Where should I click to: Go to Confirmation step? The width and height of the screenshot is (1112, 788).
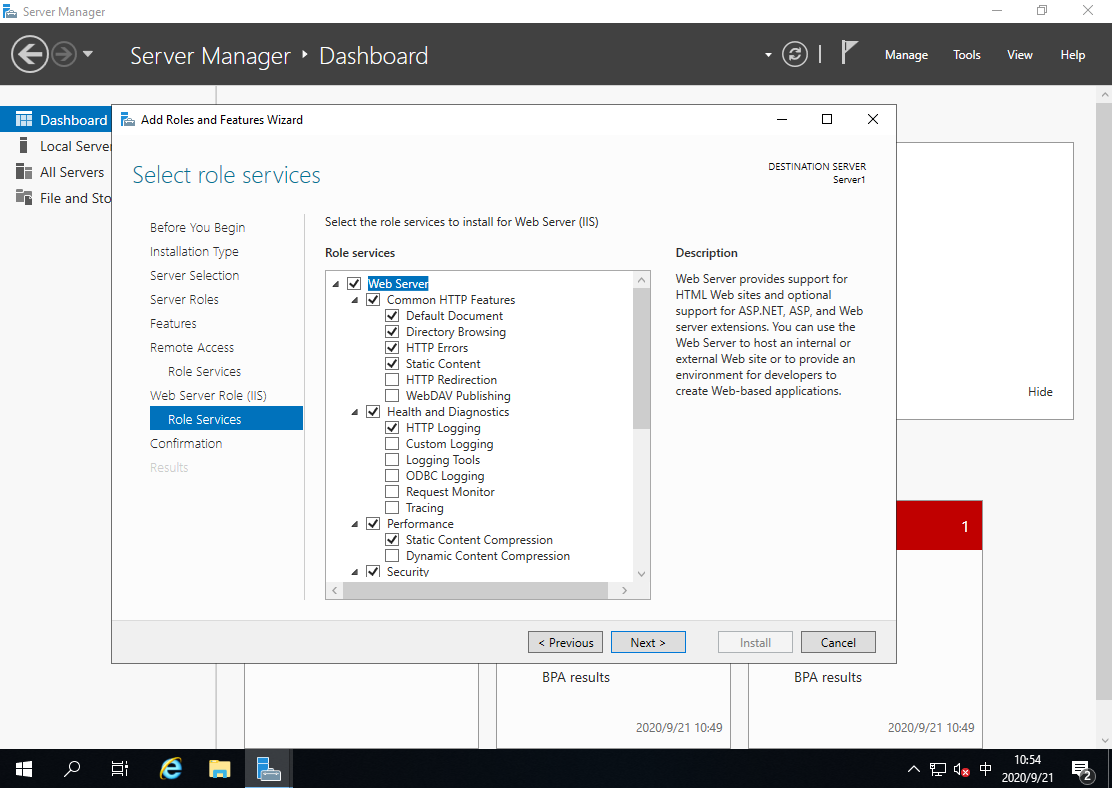186,443
